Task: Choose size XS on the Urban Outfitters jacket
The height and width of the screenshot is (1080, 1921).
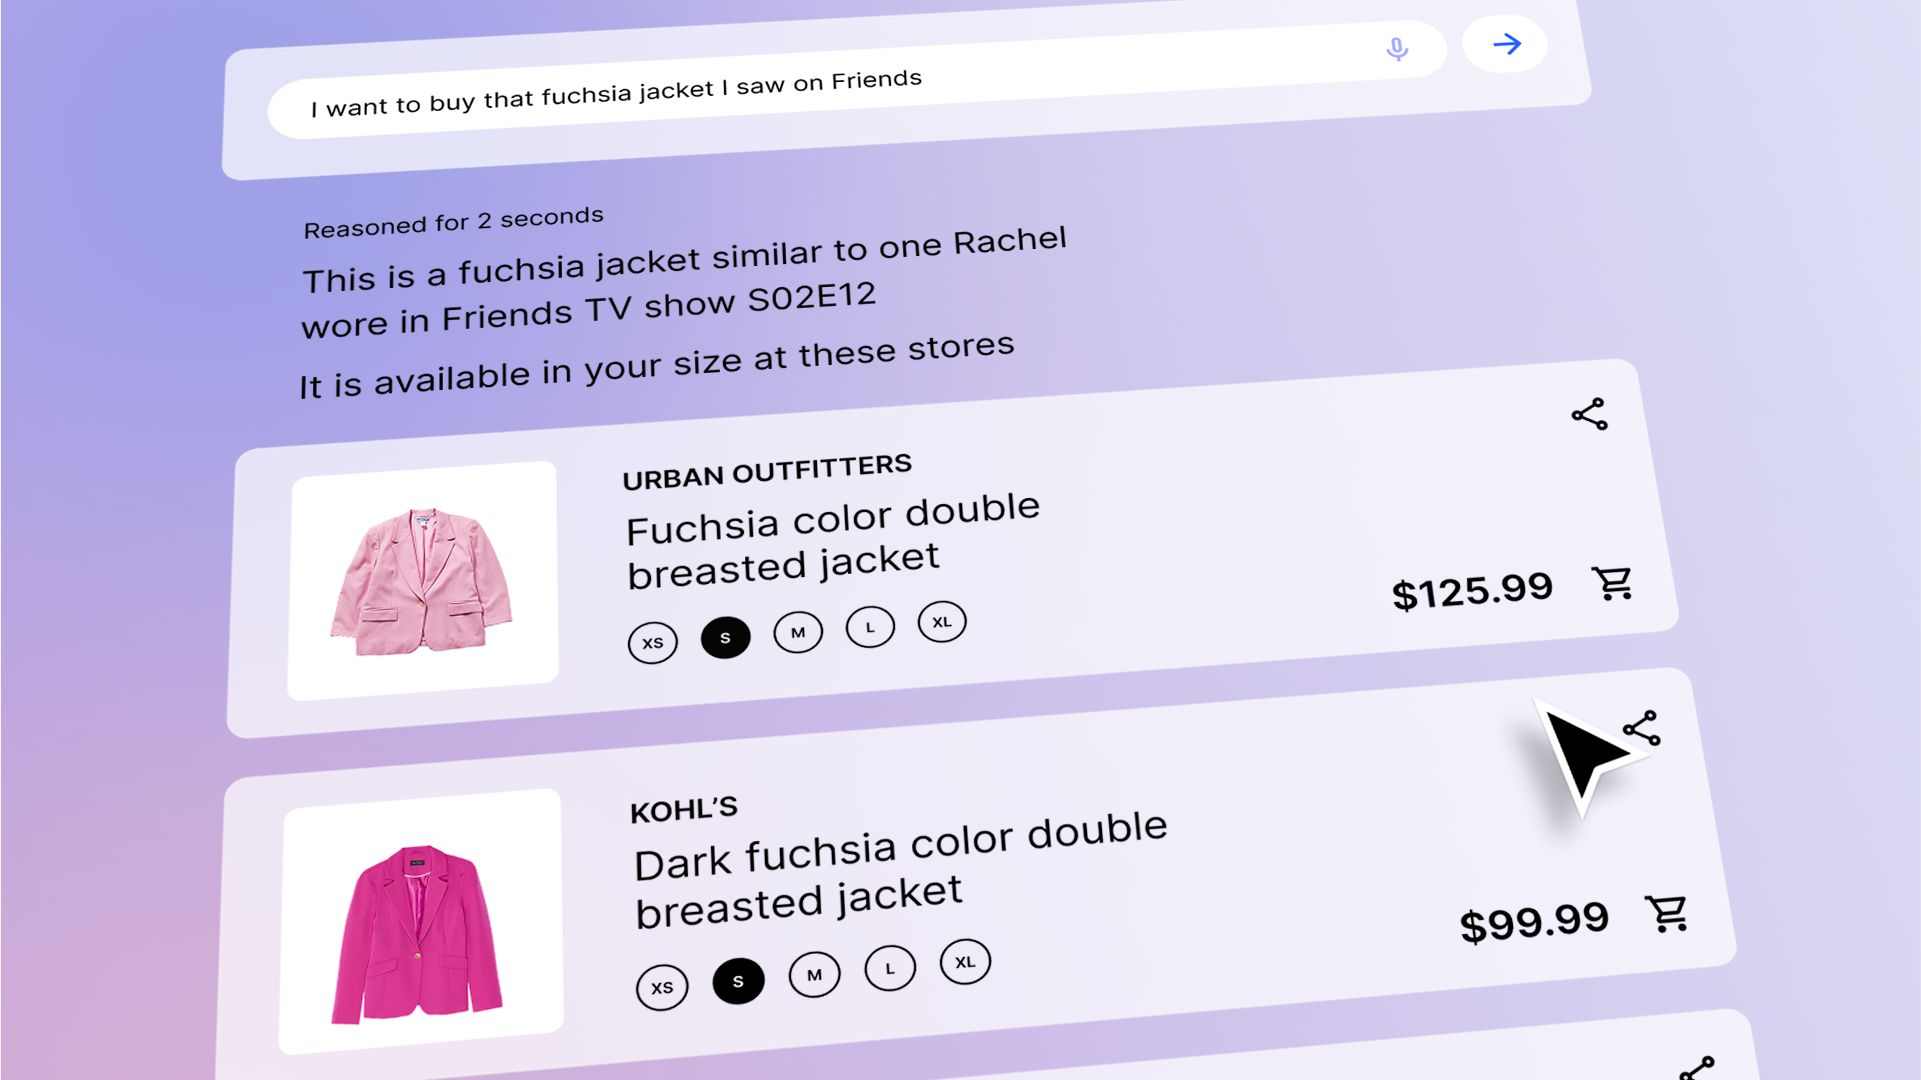Action: [x=652, y=641]
